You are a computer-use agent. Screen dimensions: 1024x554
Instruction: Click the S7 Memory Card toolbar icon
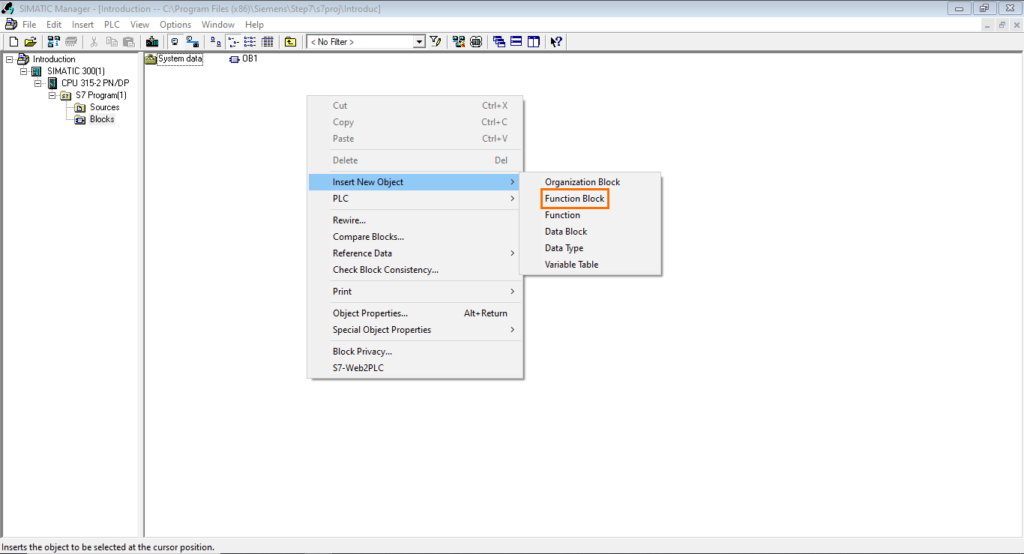tap(71, 42)
